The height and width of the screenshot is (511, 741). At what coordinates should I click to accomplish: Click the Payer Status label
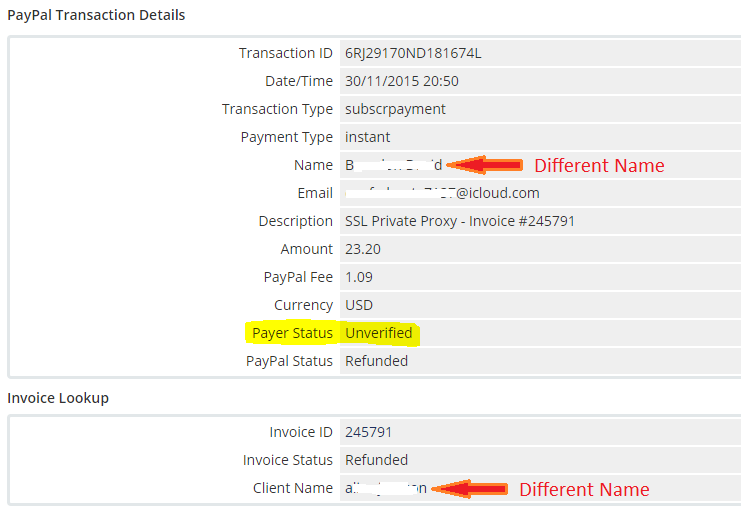tap(292, 333)
